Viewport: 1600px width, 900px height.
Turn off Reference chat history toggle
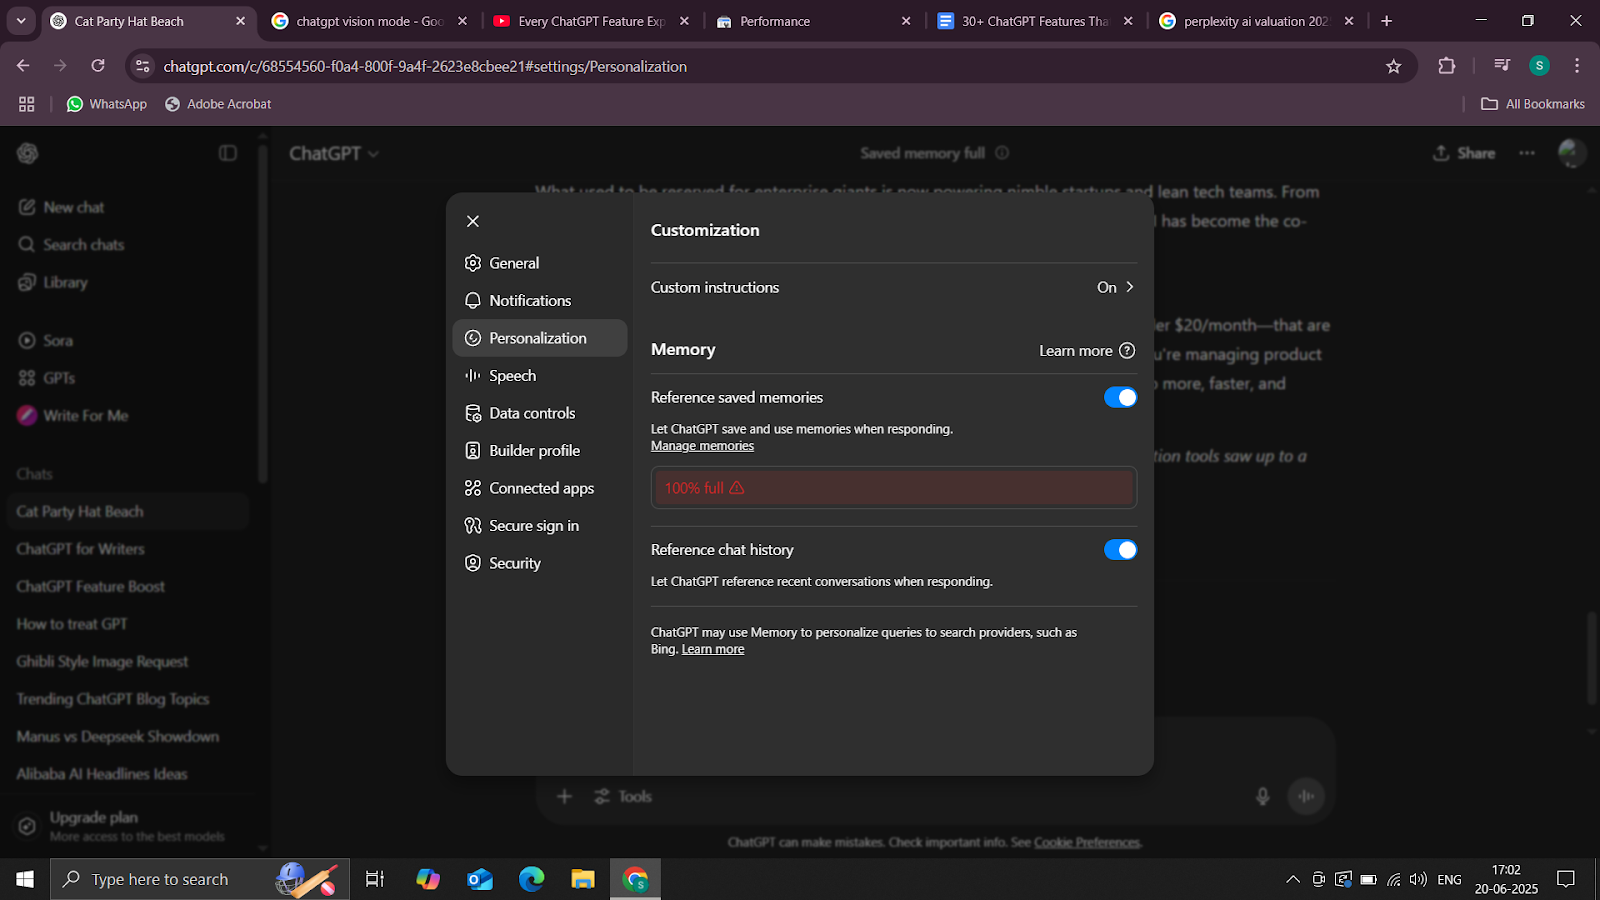1120,550
